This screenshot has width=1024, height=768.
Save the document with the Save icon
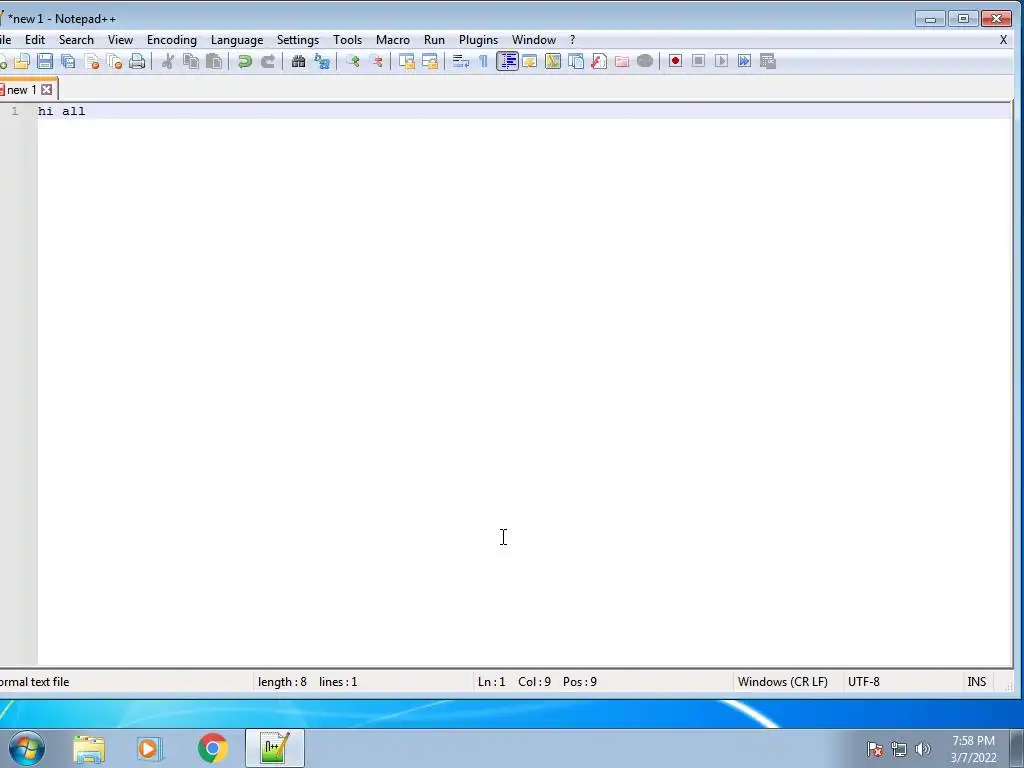pos(44,61)
